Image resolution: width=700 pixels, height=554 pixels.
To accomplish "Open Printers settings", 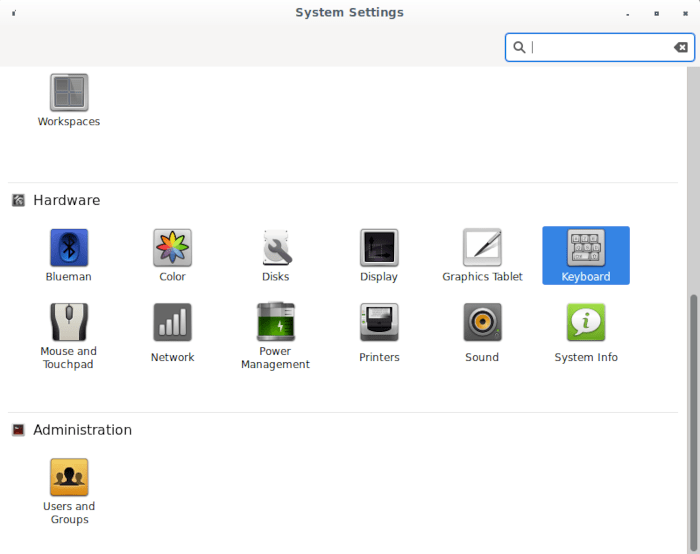I will click(x=379, y=333).
